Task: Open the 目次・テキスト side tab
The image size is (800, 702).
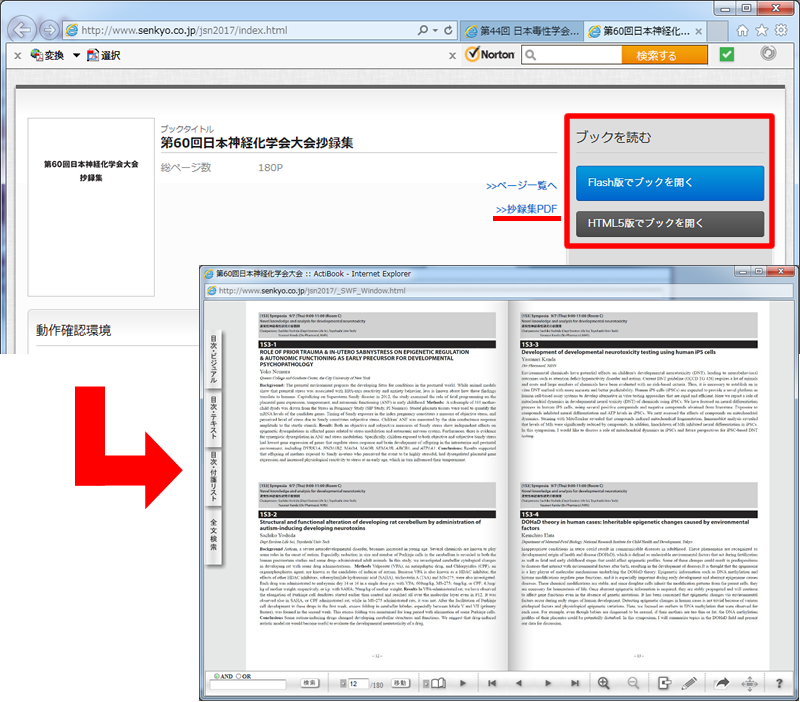Action: click(x=214, y=417)
